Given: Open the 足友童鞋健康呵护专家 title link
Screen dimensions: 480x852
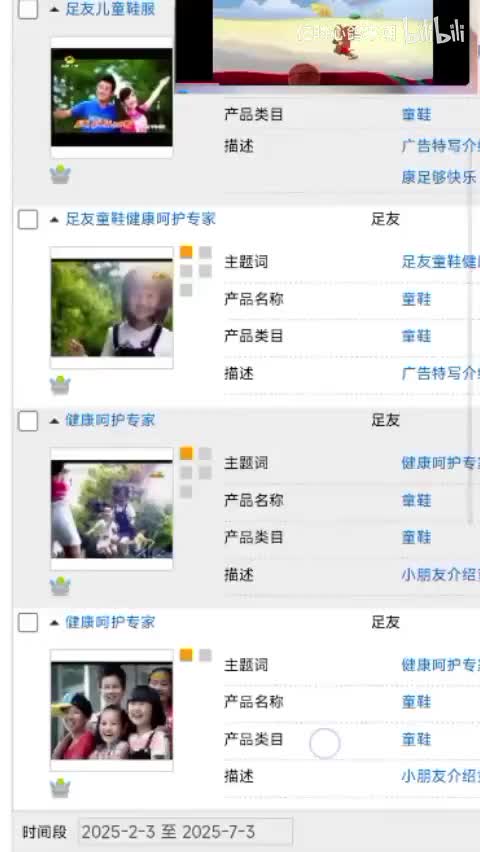Looking at the screenshot, I should coord(140,219).
